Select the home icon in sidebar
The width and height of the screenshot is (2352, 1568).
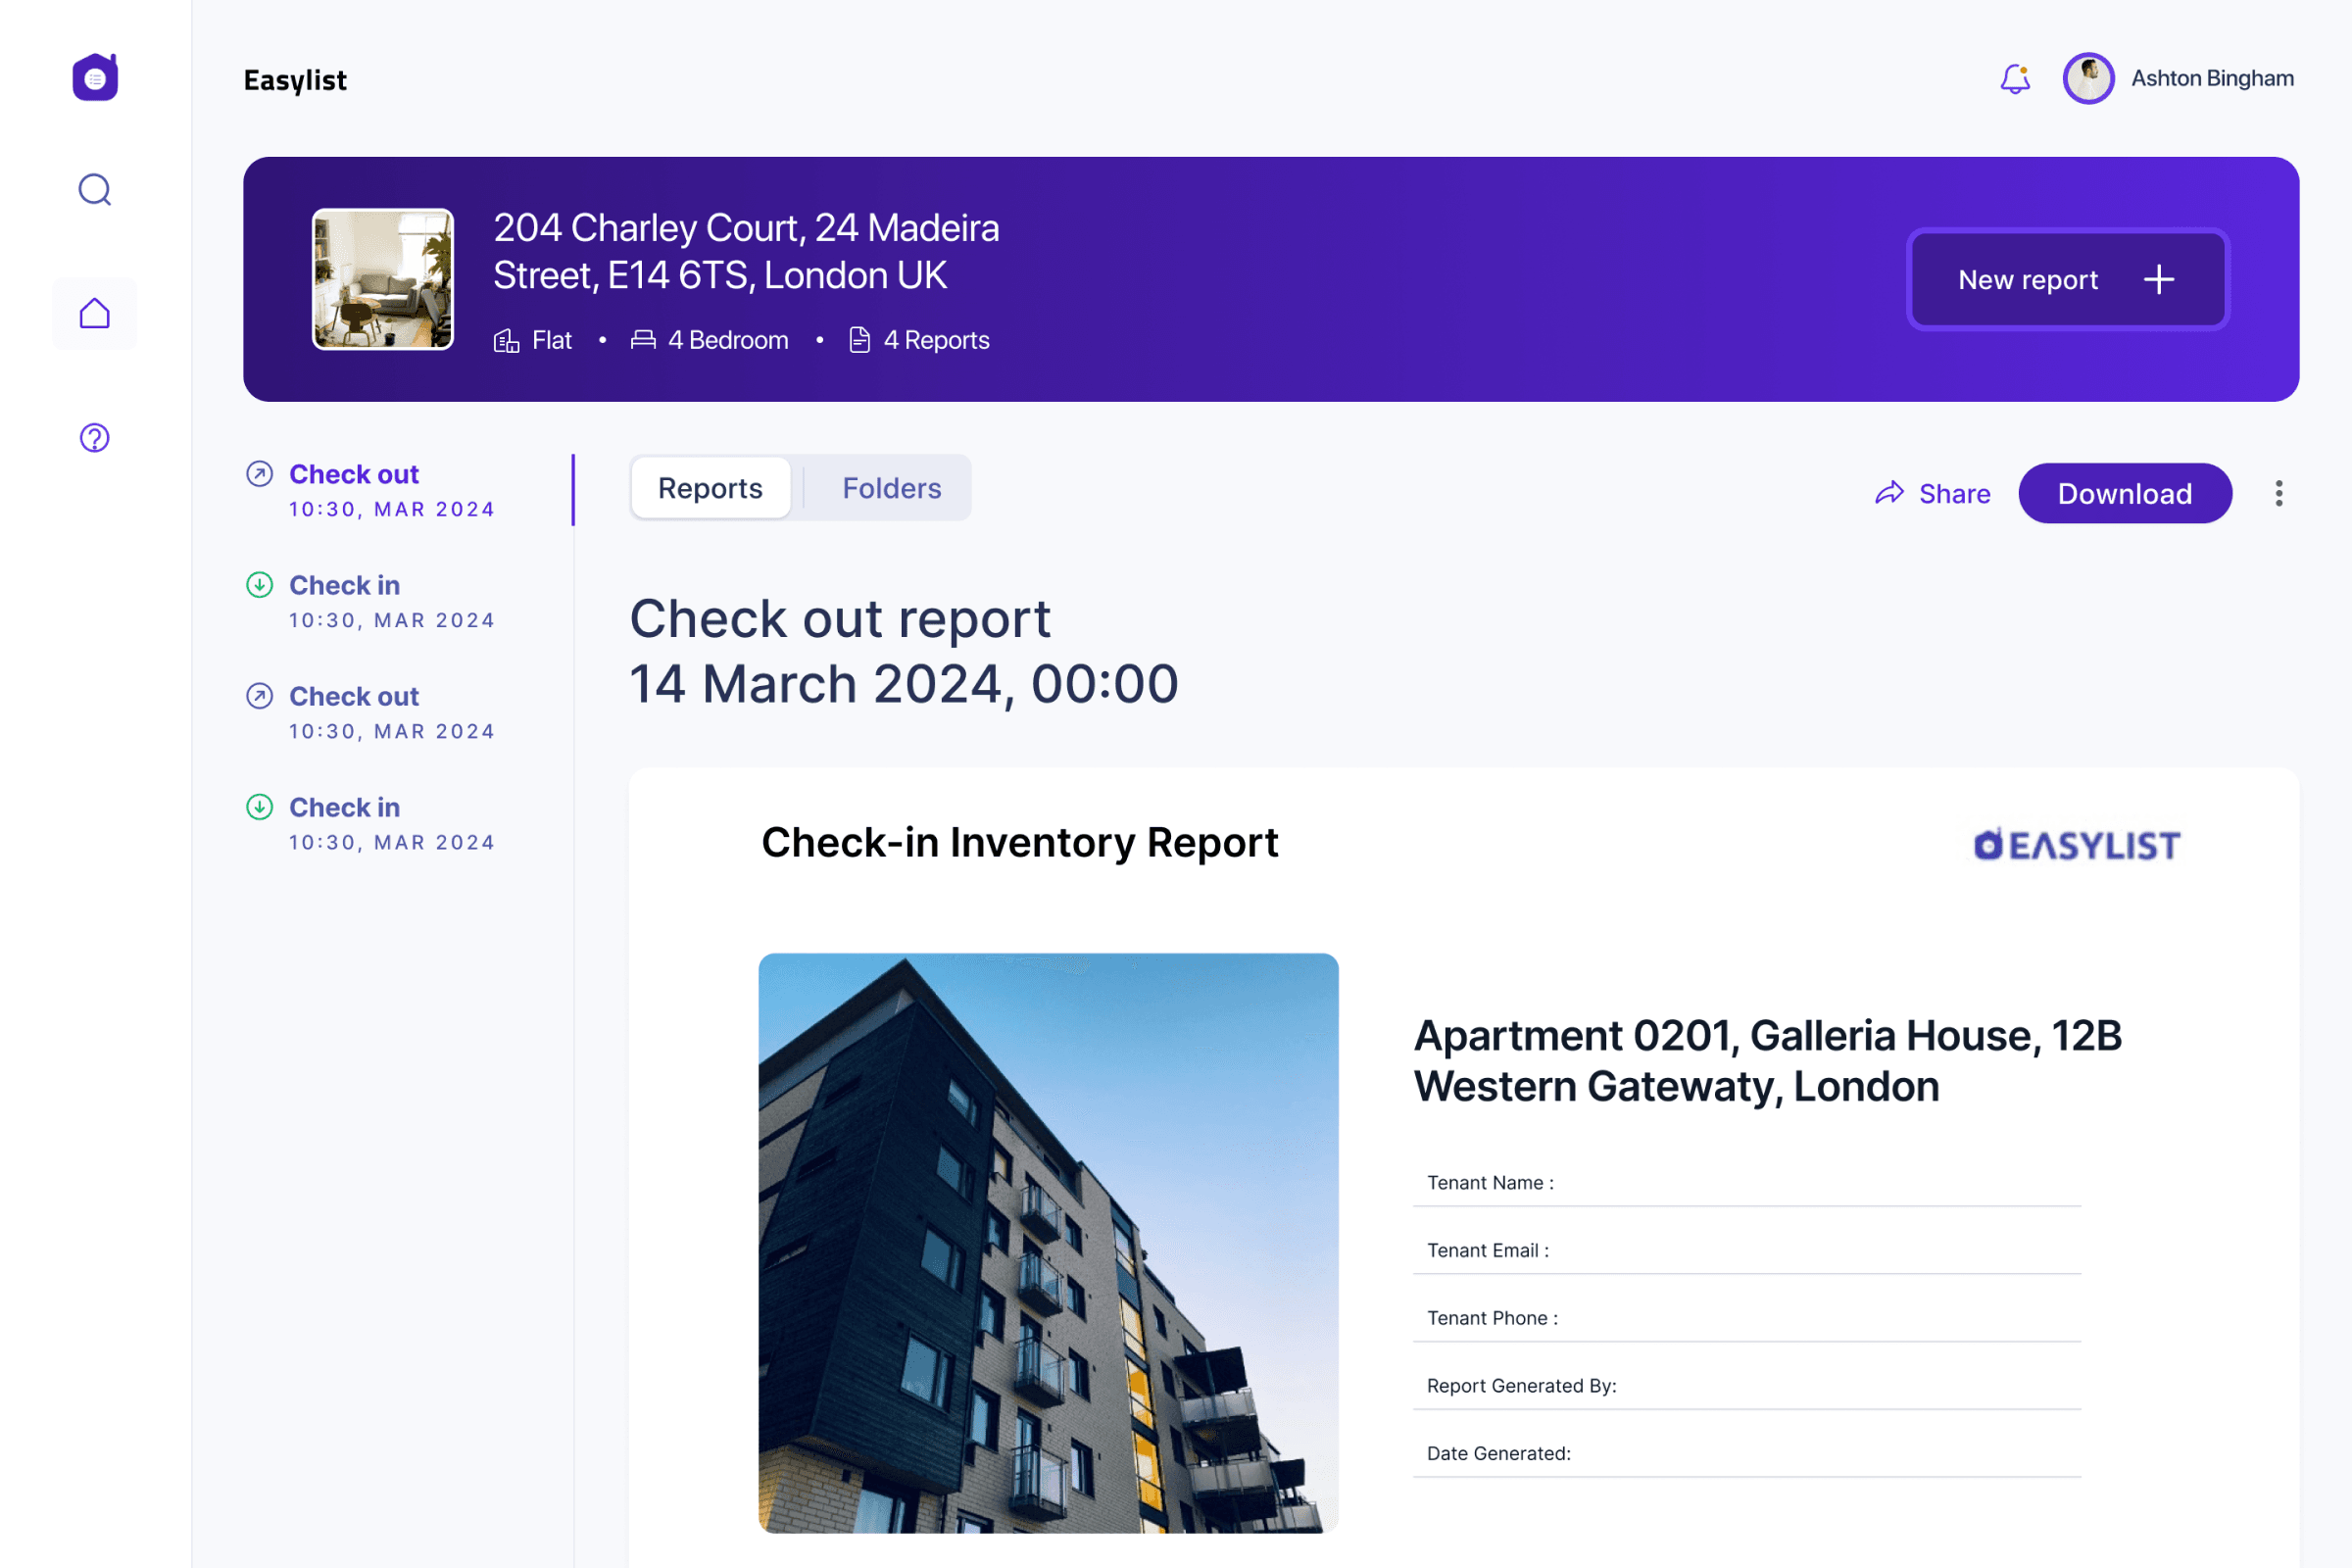[95, 314]
